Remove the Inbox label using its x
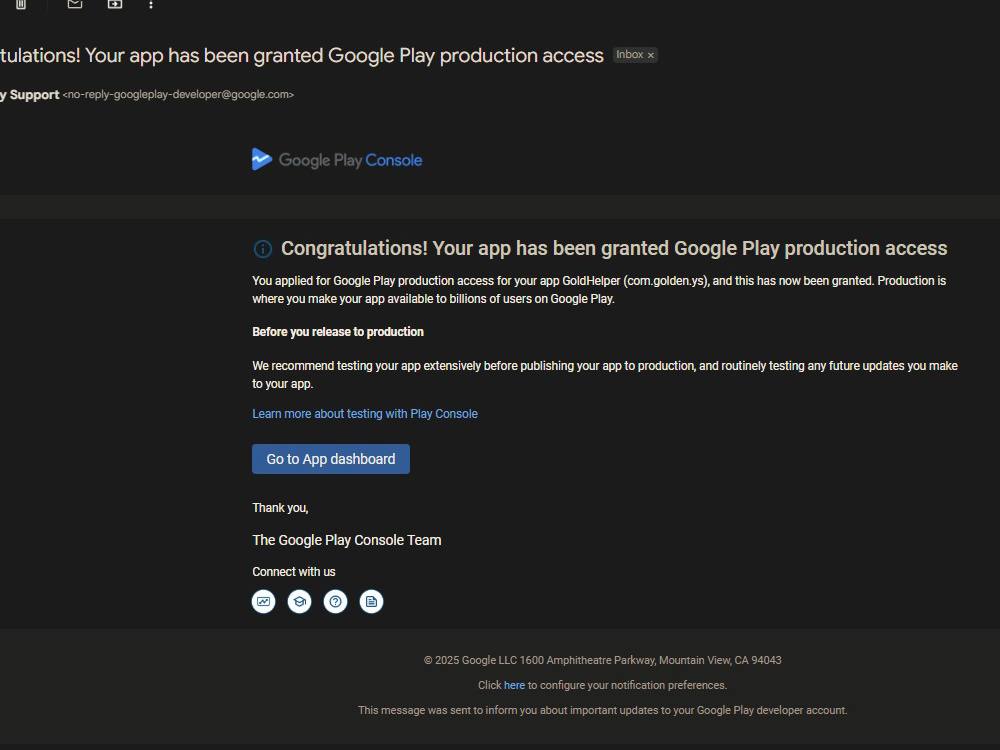1000x750 pixels. (651, 55)
